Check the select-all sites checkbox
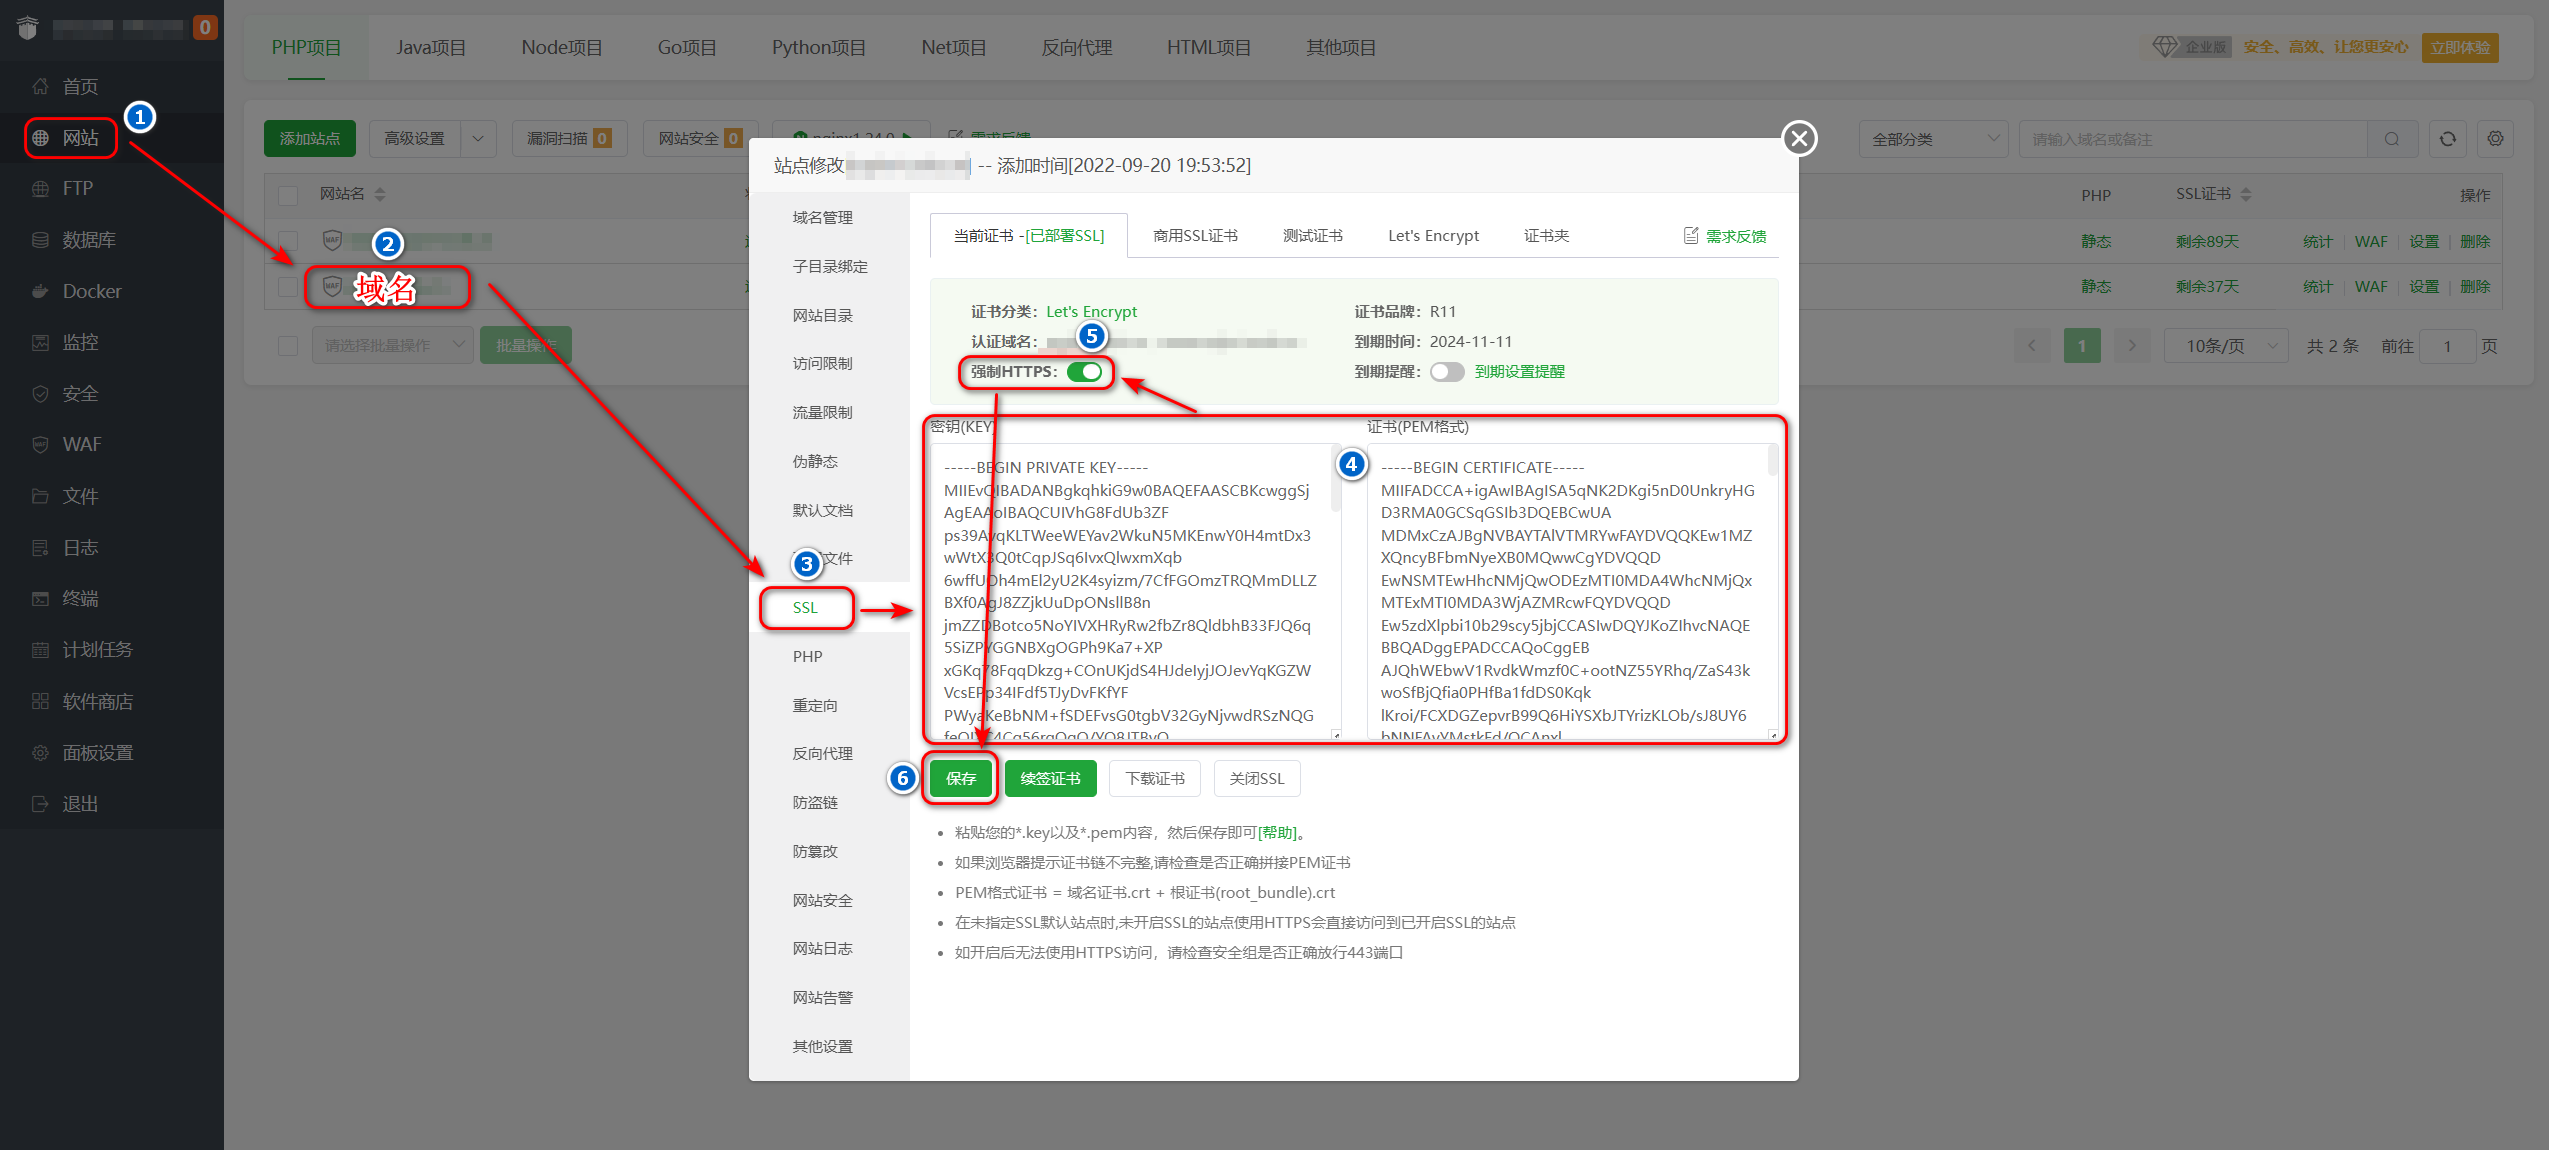Image resolution: width=2549 pixels, height=1150 pixels. click(x=288, y=195)
